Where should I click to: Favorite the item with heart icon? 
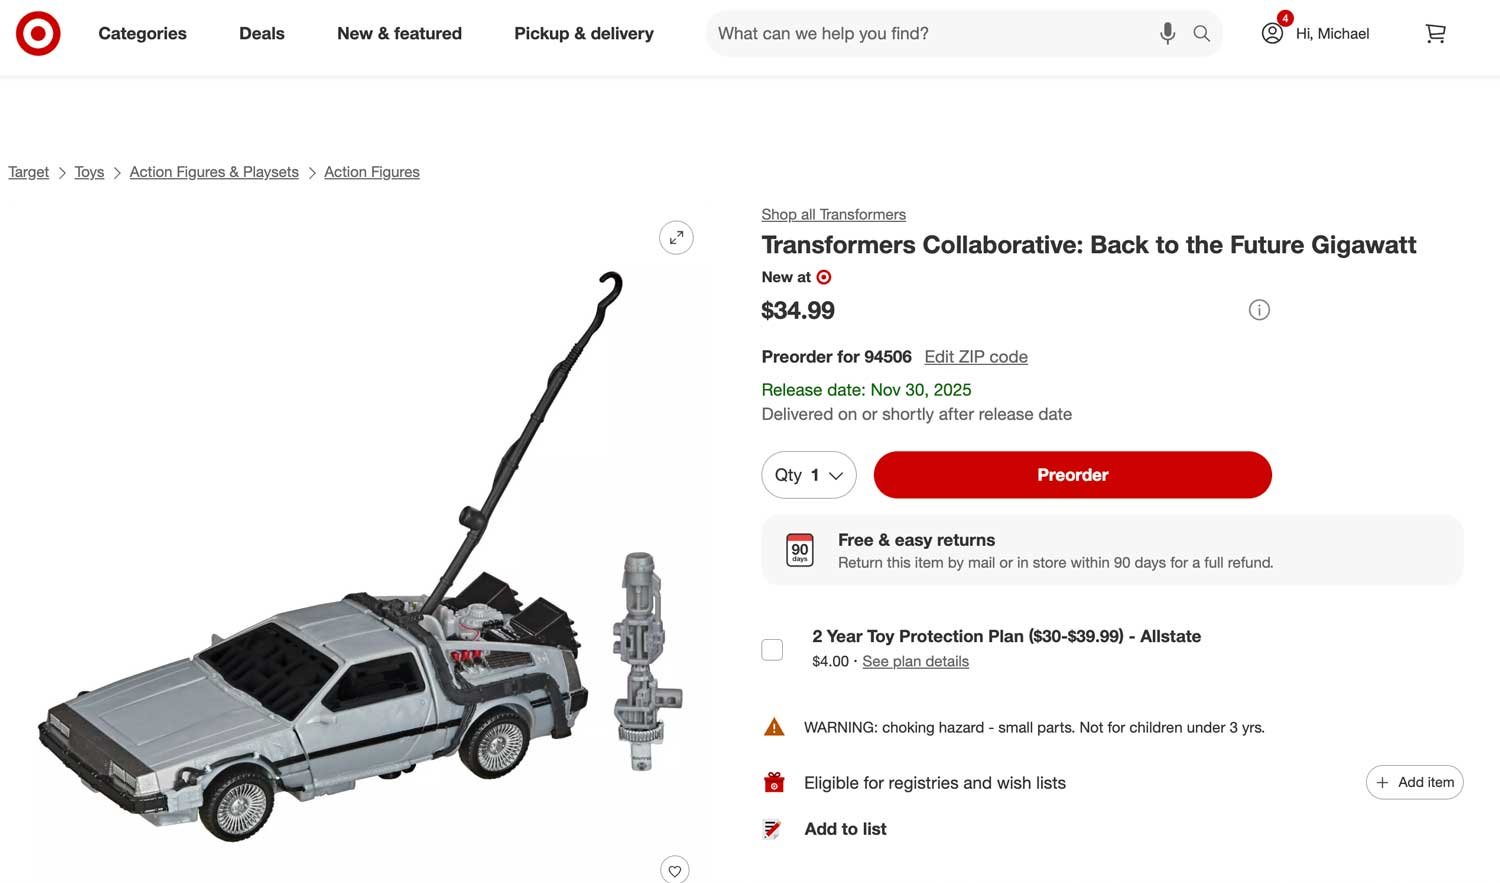(675, 871)
